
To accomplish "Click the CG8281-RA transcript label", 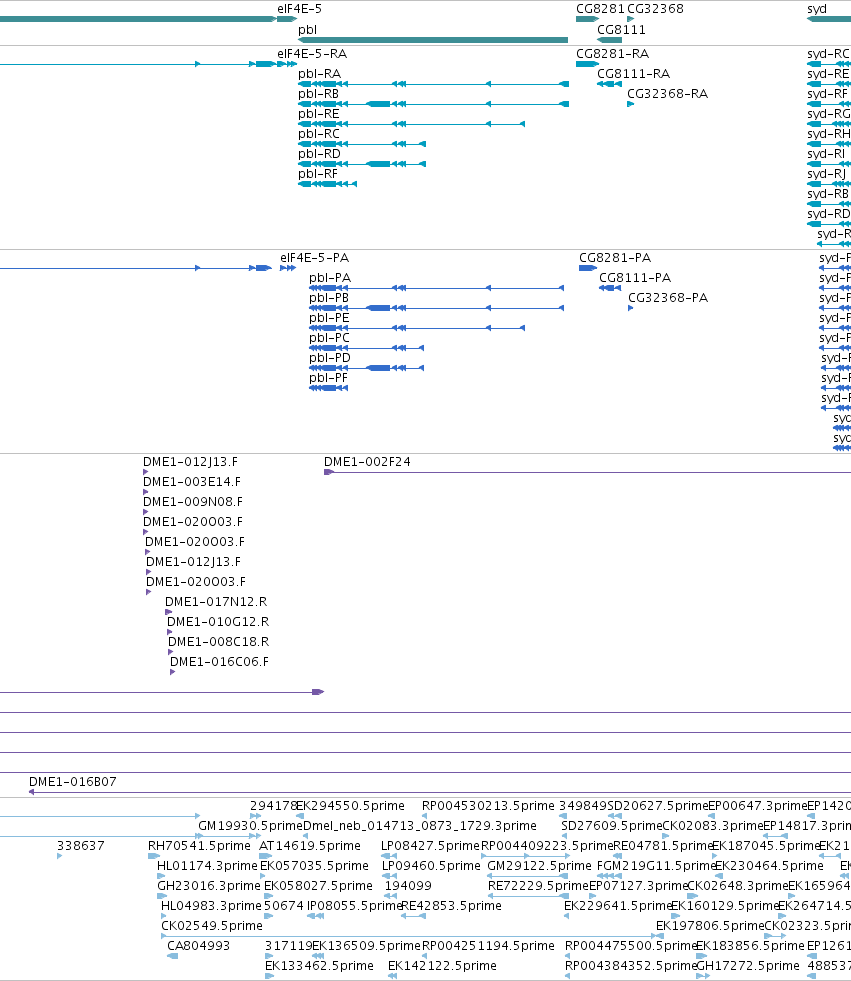I will (613, 54).
